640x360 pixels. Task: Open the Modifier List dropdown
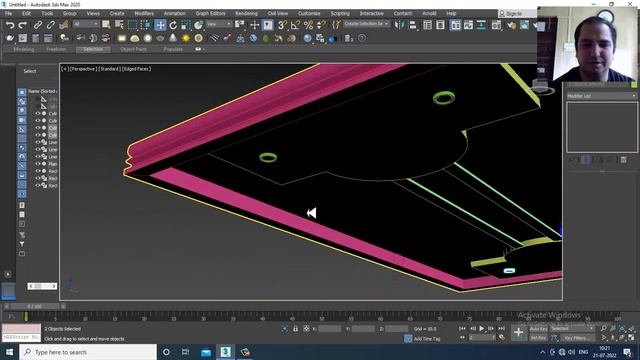point(602,96)
